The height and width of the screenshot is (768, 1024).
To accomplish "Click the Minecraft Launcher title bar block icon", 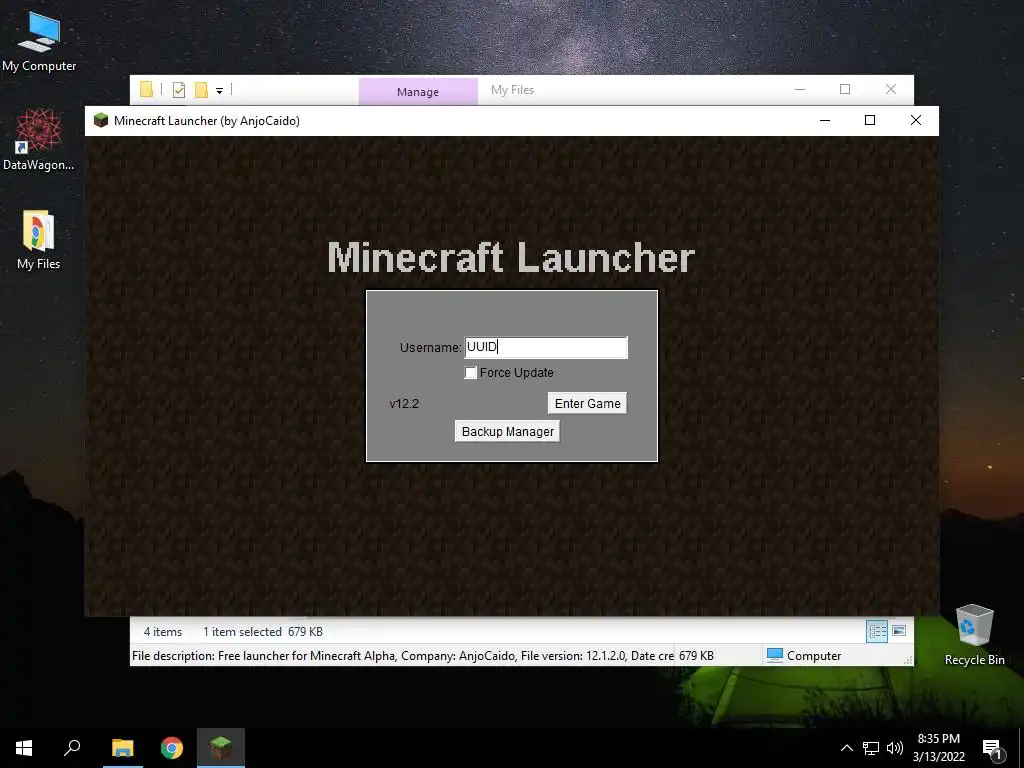I will pyautogui.click(x=101, y=120).
